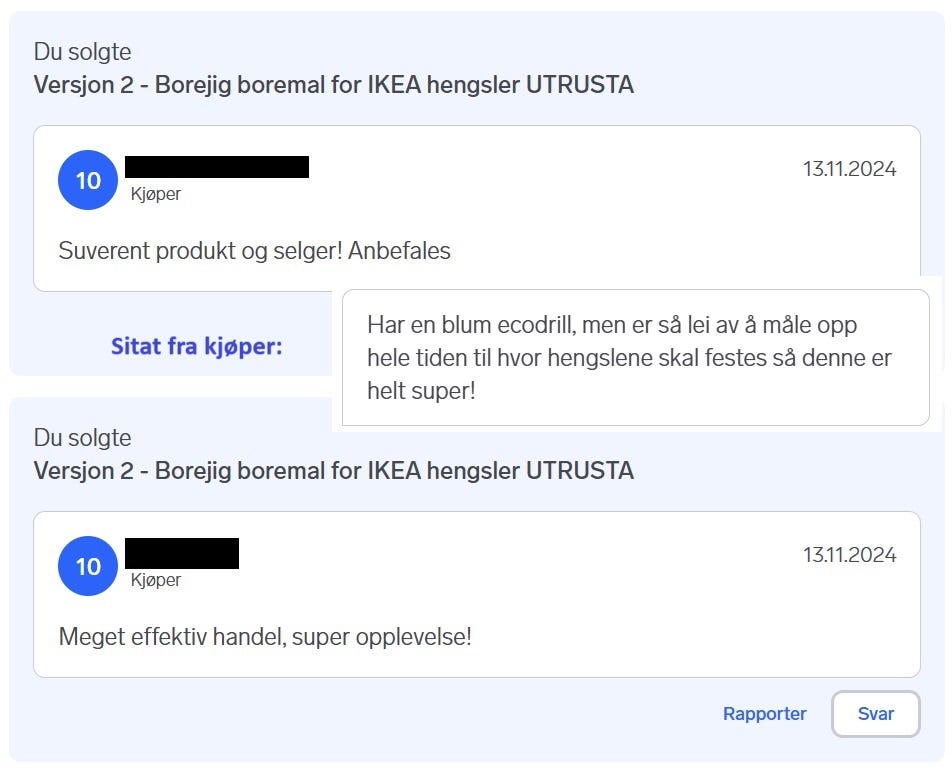The image size is (952, 776).
Task: Click the blue score badge on second review
Action: [88, 566]
